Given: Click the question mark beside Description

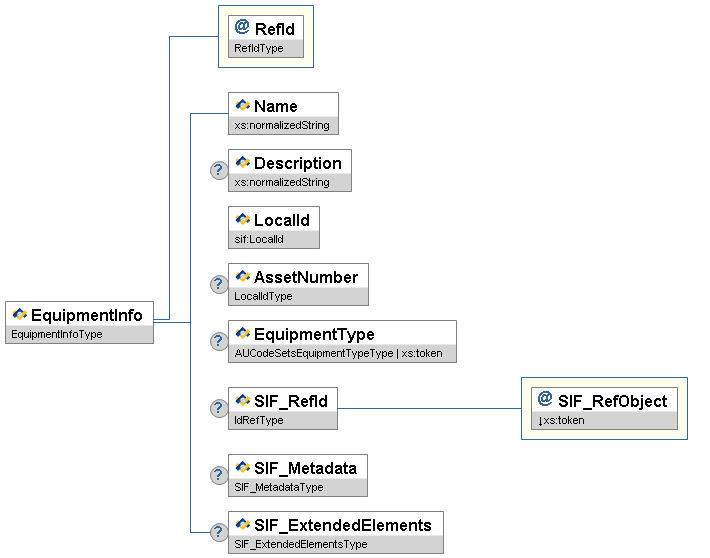Looking at the screenshot, I should pos(219,171).
